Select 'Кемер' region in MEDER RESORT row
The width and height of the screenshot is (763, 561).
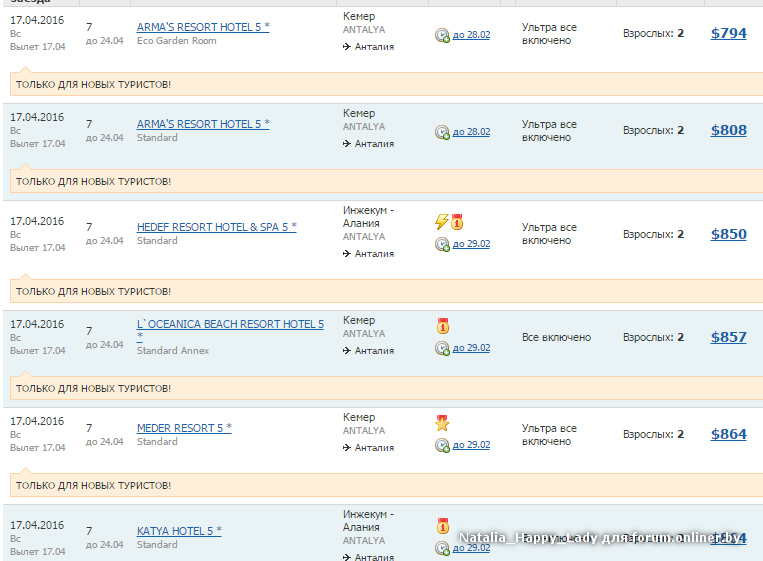[x=359, y=417]
